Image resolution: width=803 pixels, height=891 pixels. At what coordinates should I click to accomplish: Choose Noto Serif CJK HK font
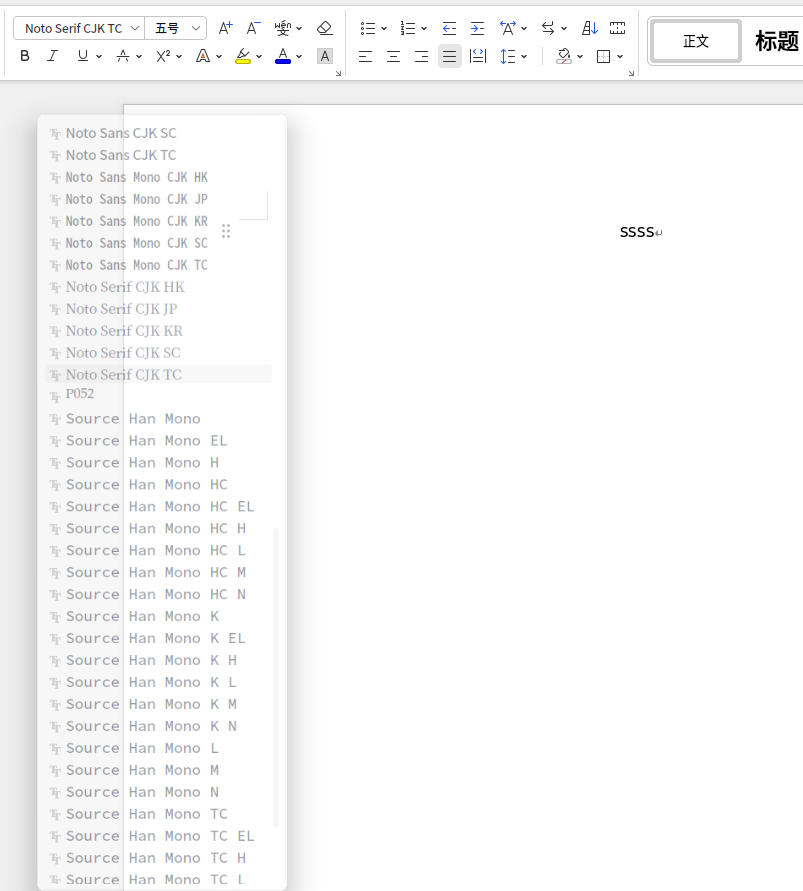pos(159,287)
